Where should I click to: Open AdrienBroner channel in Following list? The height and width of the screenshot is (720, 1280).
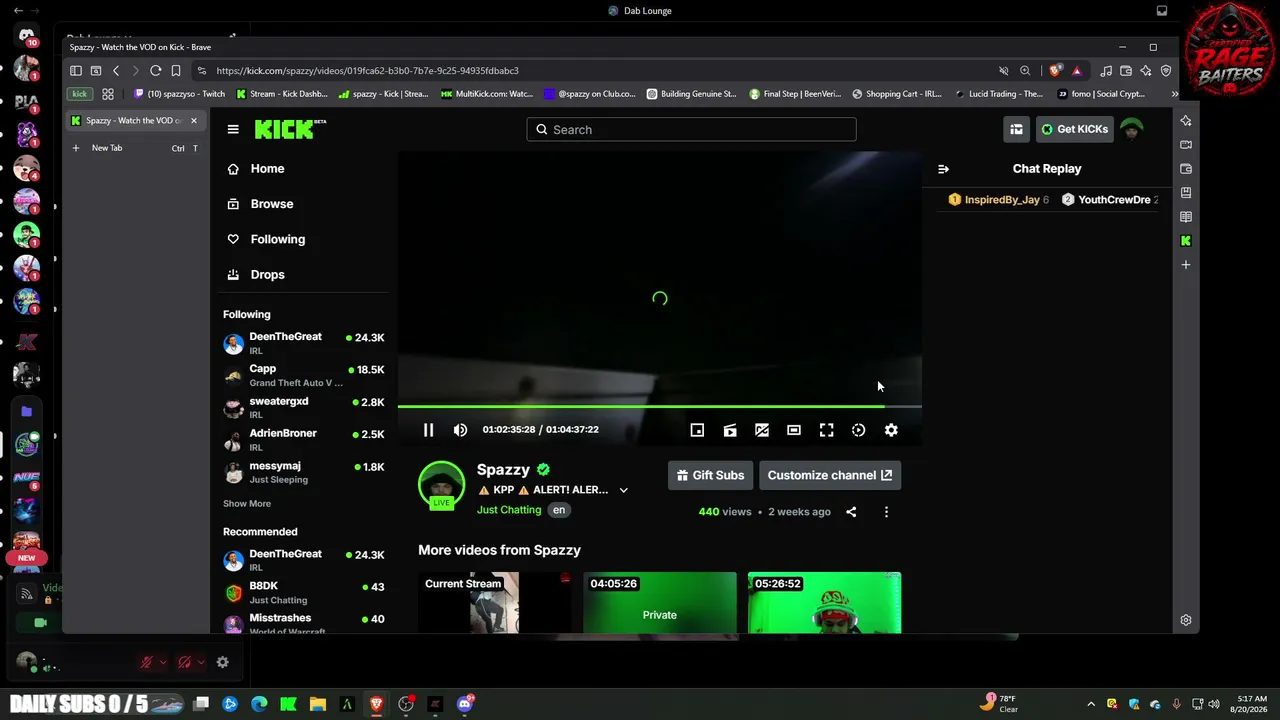[x=304, y=439]
